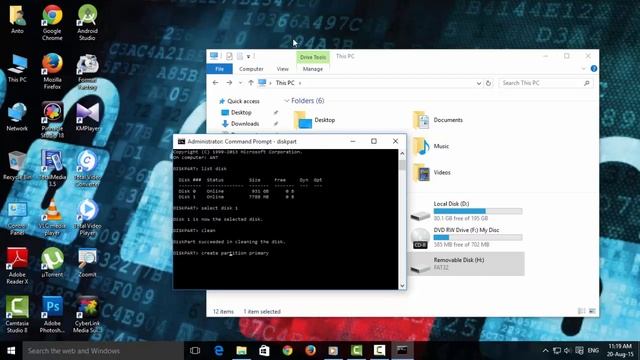Click Search the web and Windows box
Image resolution: width=640 pixels, height=360 pixels.
point(103,351)
